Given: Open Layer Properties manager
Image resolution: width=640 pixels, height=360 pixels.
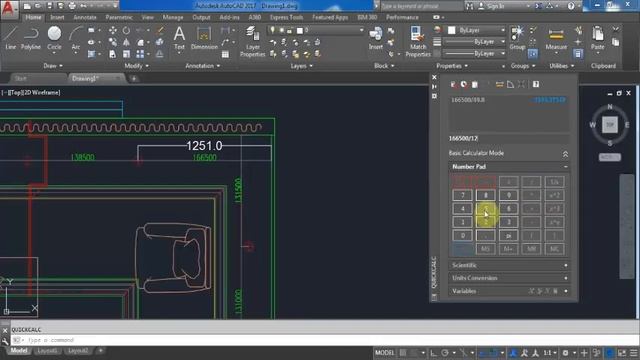Looking at the screenshot, I should point(253,41).
